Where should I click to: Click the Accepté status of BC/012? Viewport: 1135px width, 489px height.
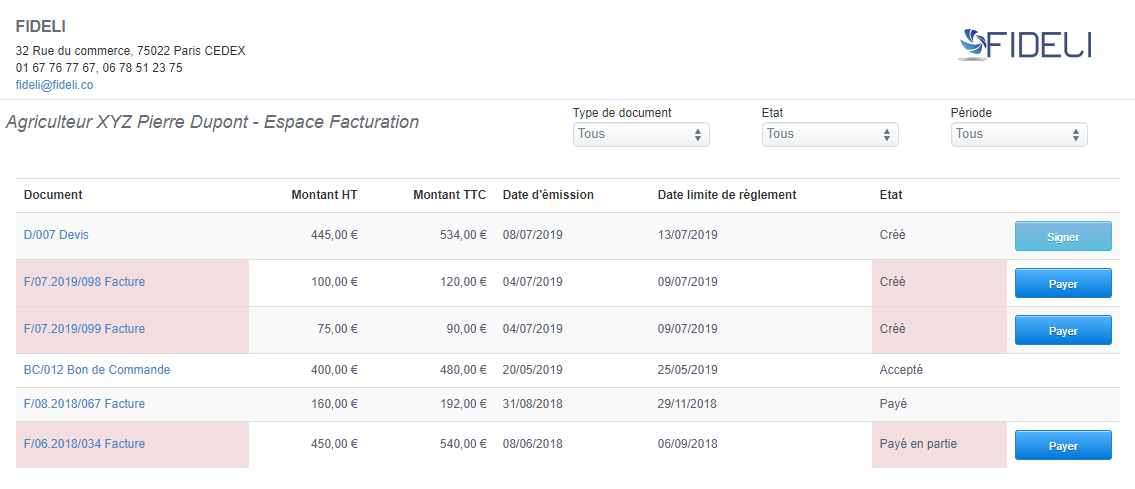tap(901, 370)
